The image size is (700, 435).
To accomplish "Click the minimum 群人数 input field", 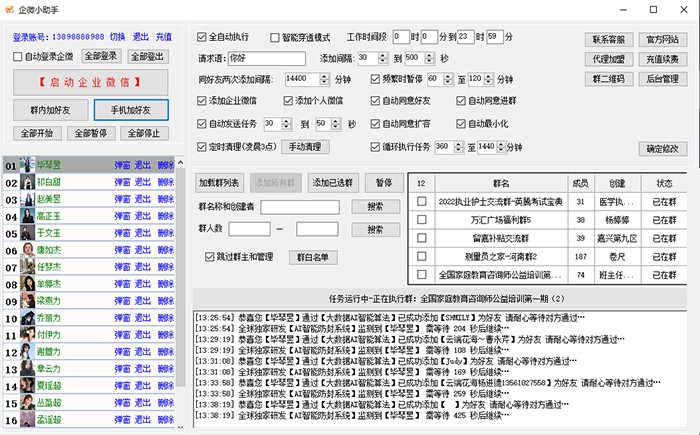I will coord(250,229).
